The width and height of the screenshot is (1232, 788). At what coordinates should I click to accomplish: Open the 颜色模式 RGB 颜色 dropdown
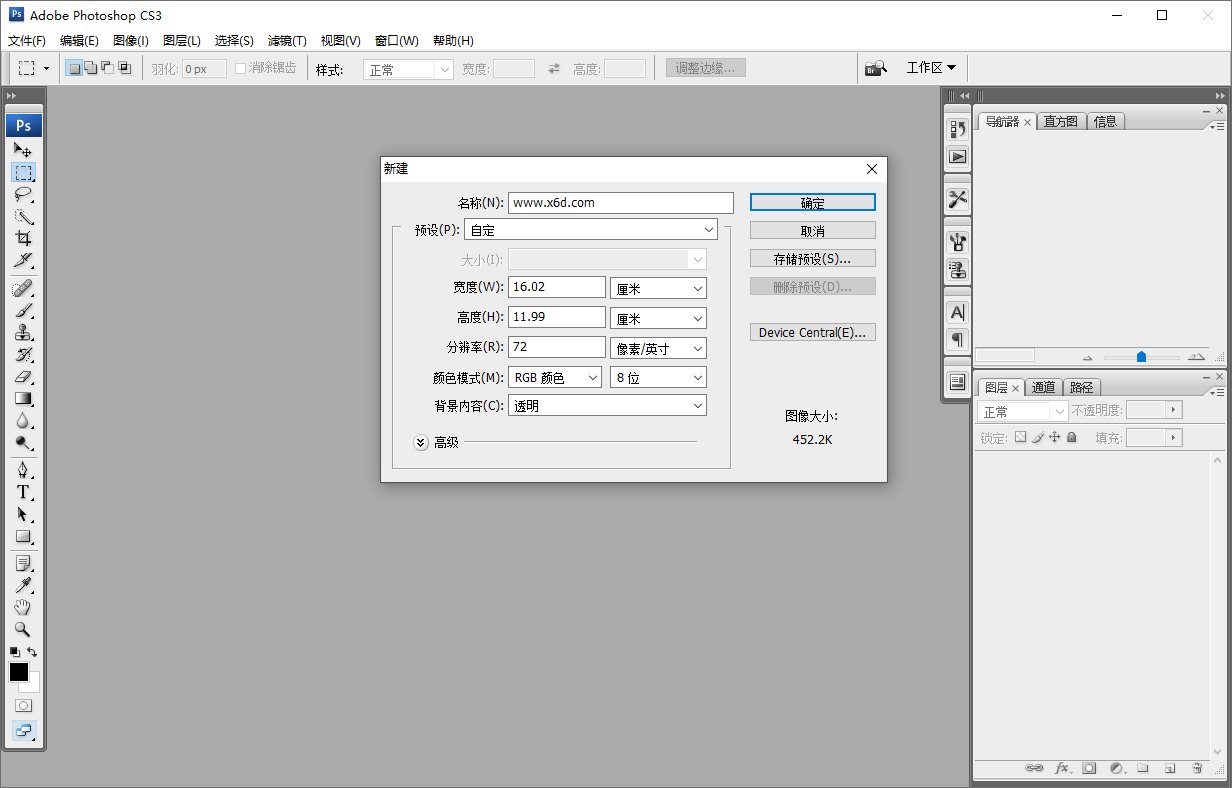pyautogui.click(x=555, y=377)
